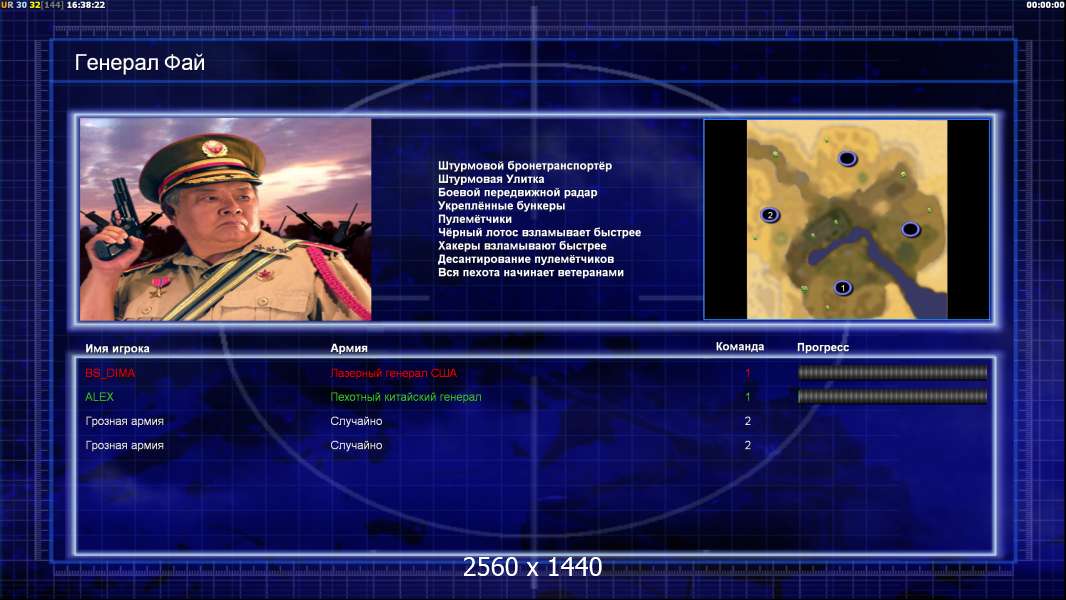
Task: Click ALEX loading progress bar
Action: click(x=892, y=397)
